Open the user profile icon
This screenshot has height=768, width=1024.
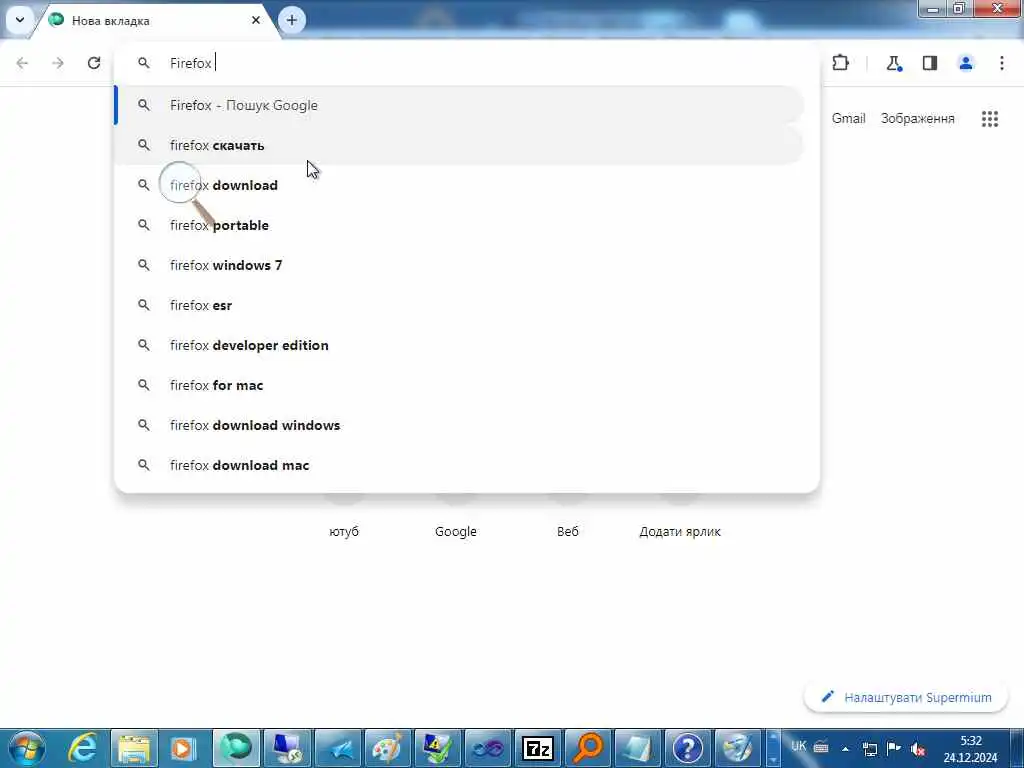tap(966, 63)
